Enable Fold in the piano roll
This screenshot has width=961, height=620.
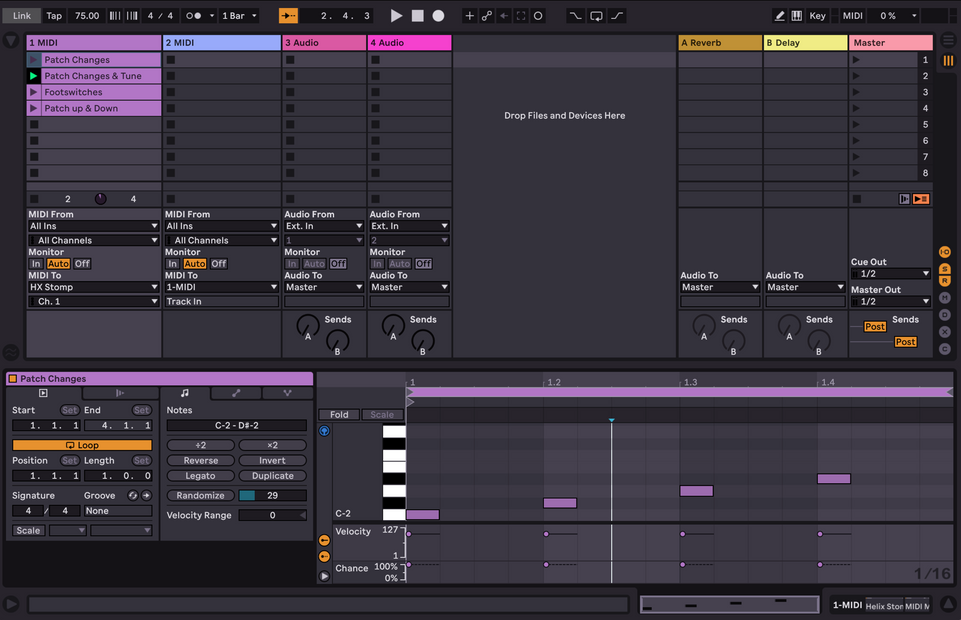339,414
